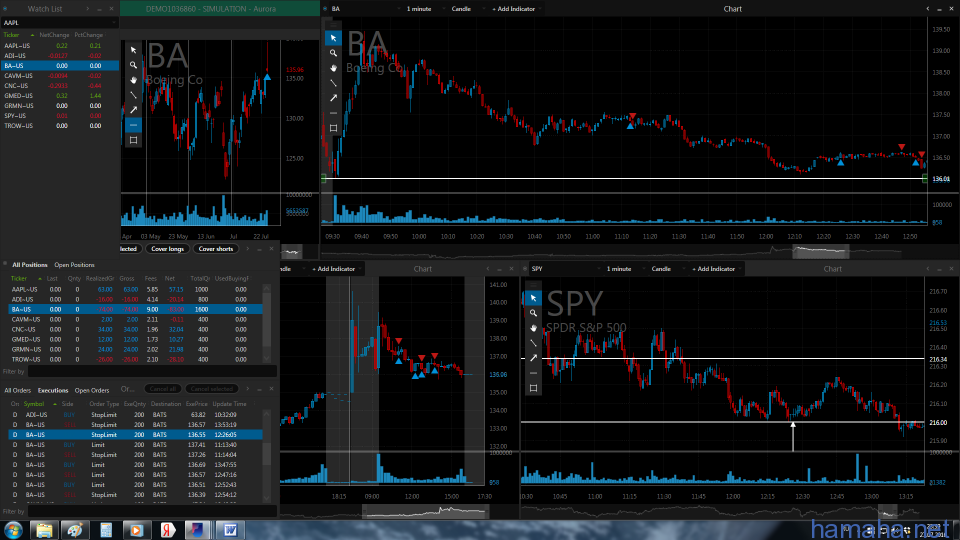This screenshot has height=540, width=960.
Task: Select zoom magnifier tool in SPY chart toolbar
Action: point(533,313)
